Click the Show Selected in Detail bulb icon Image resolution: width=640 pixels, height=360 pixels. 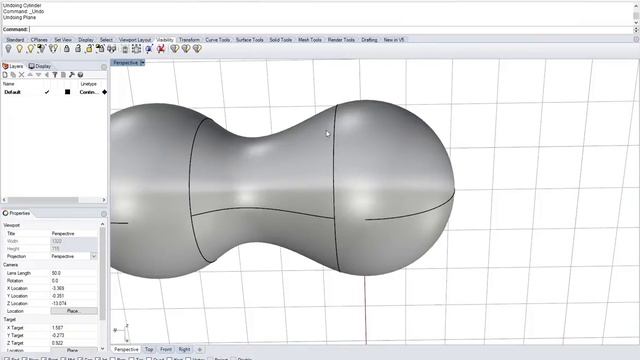[197, 49]
